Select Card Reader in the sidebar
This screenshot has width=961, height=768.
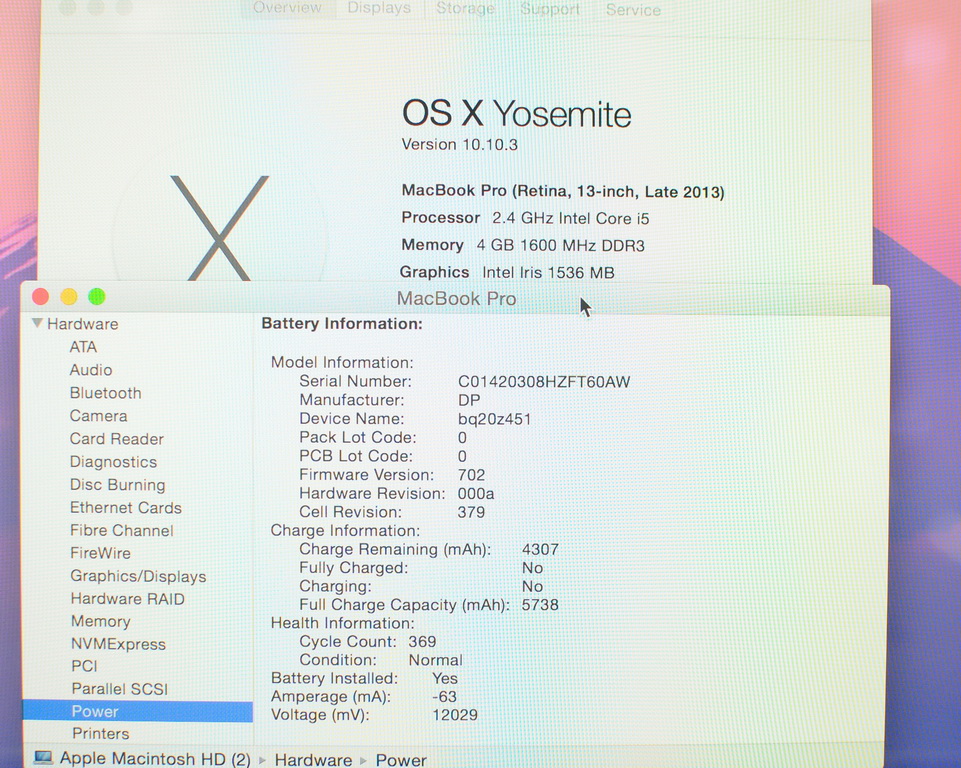[116, 439]
